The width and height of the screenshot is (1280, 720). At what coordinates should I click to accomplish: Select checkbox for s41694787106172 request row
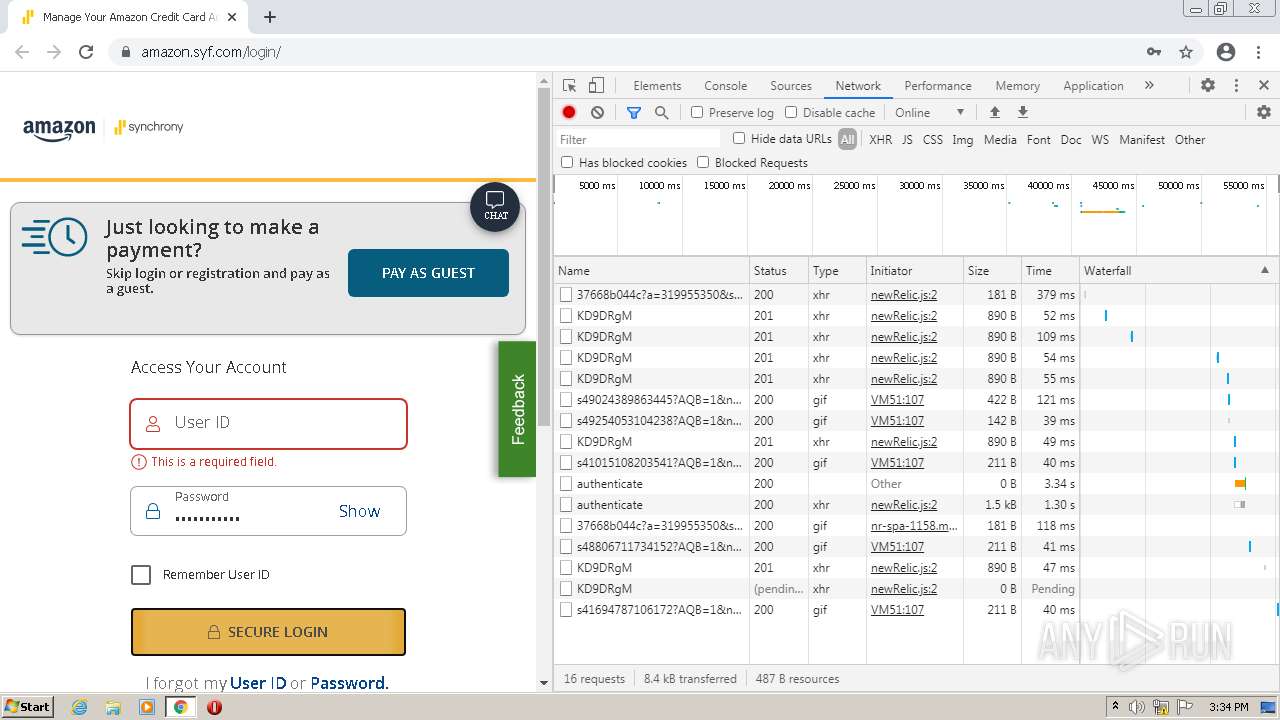[x=566, y=610]
